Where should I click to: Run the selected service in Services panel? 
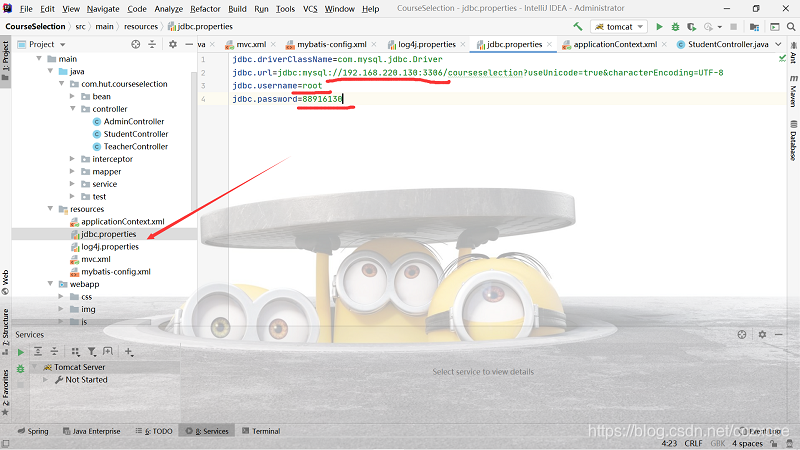click(20, 352)
